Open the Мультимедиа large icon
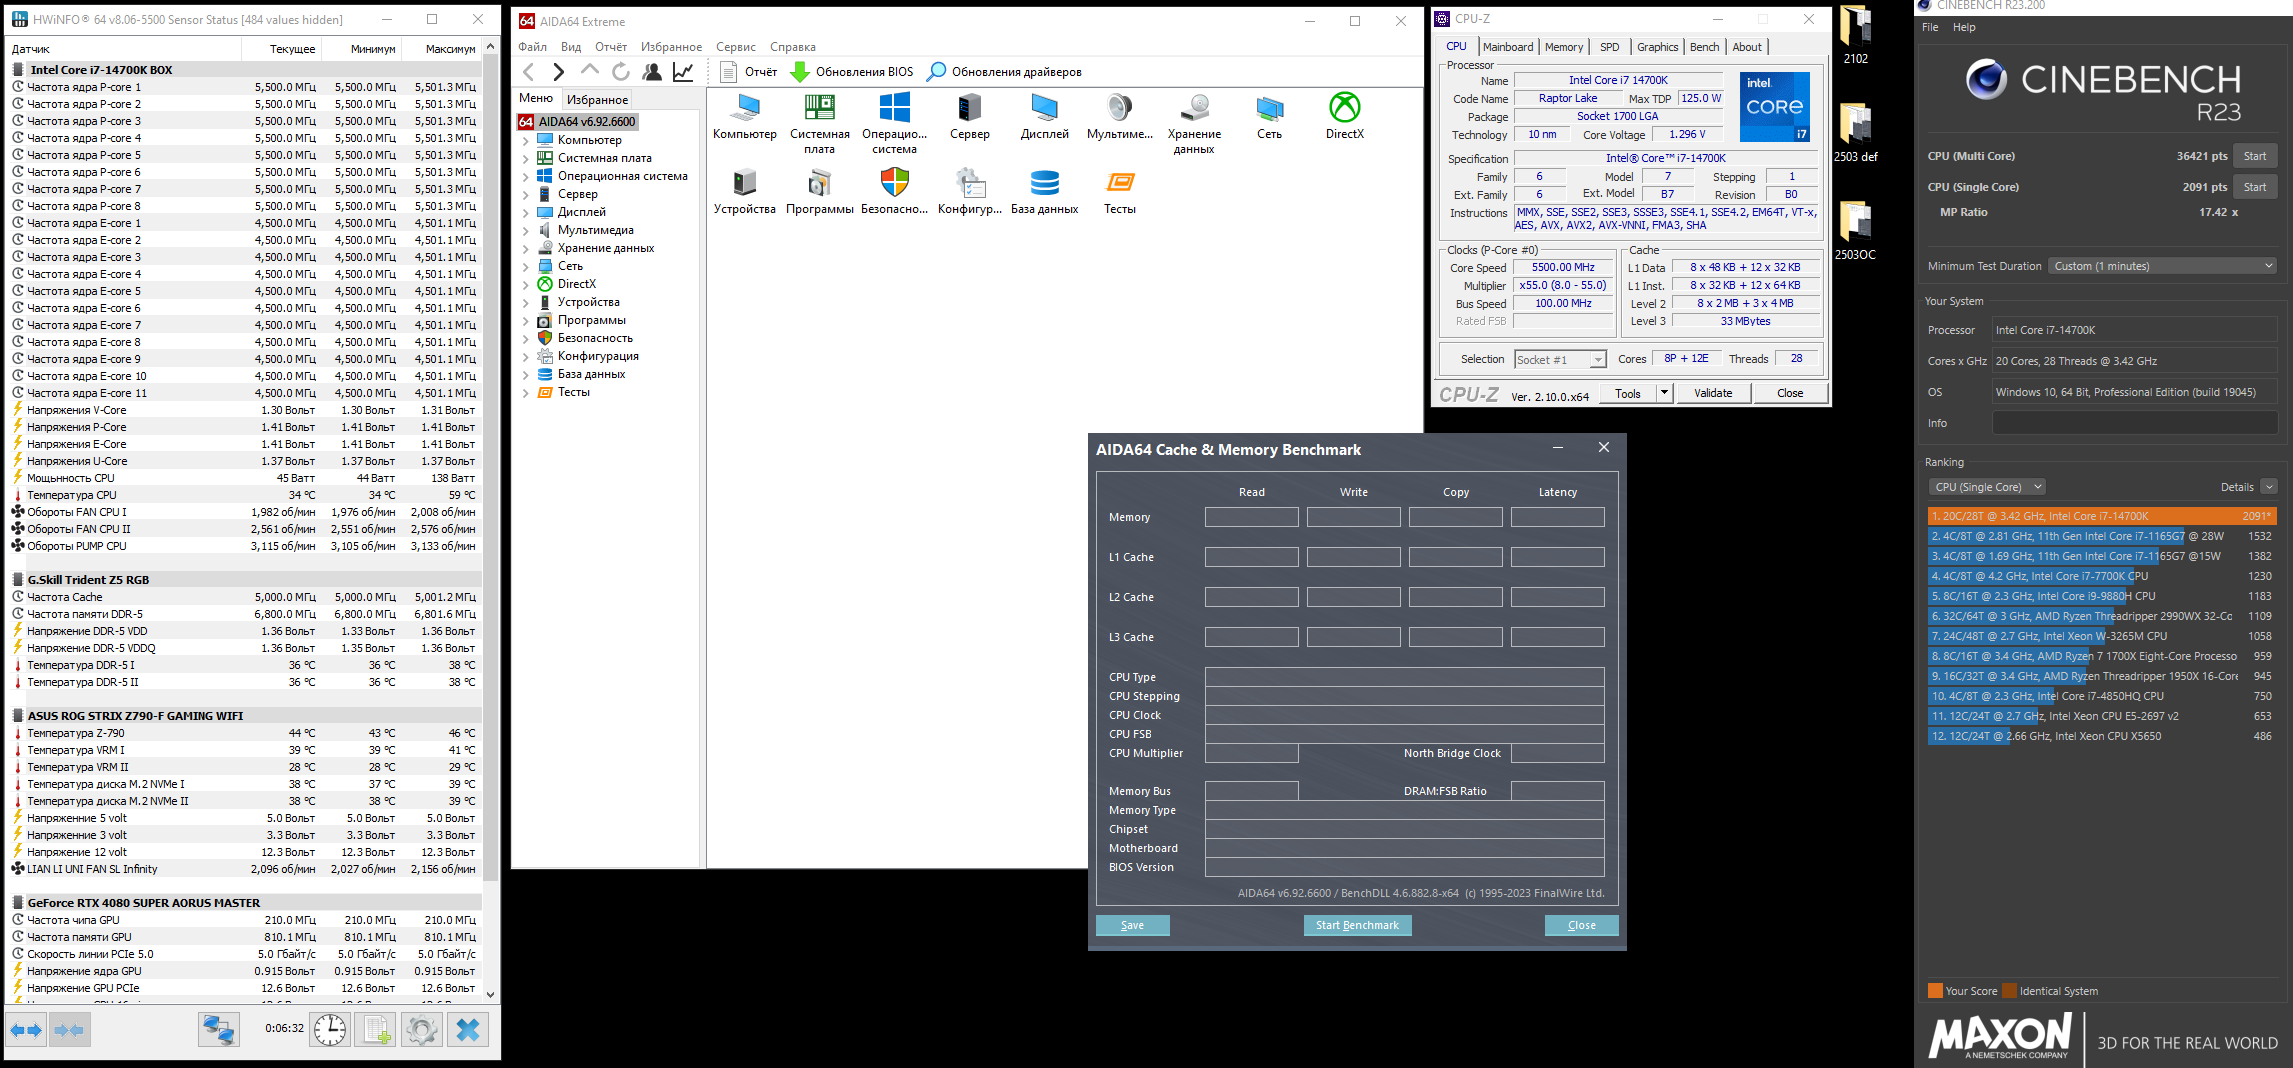Viewport: 2293px width, 1068px height. click(1119, 116)
